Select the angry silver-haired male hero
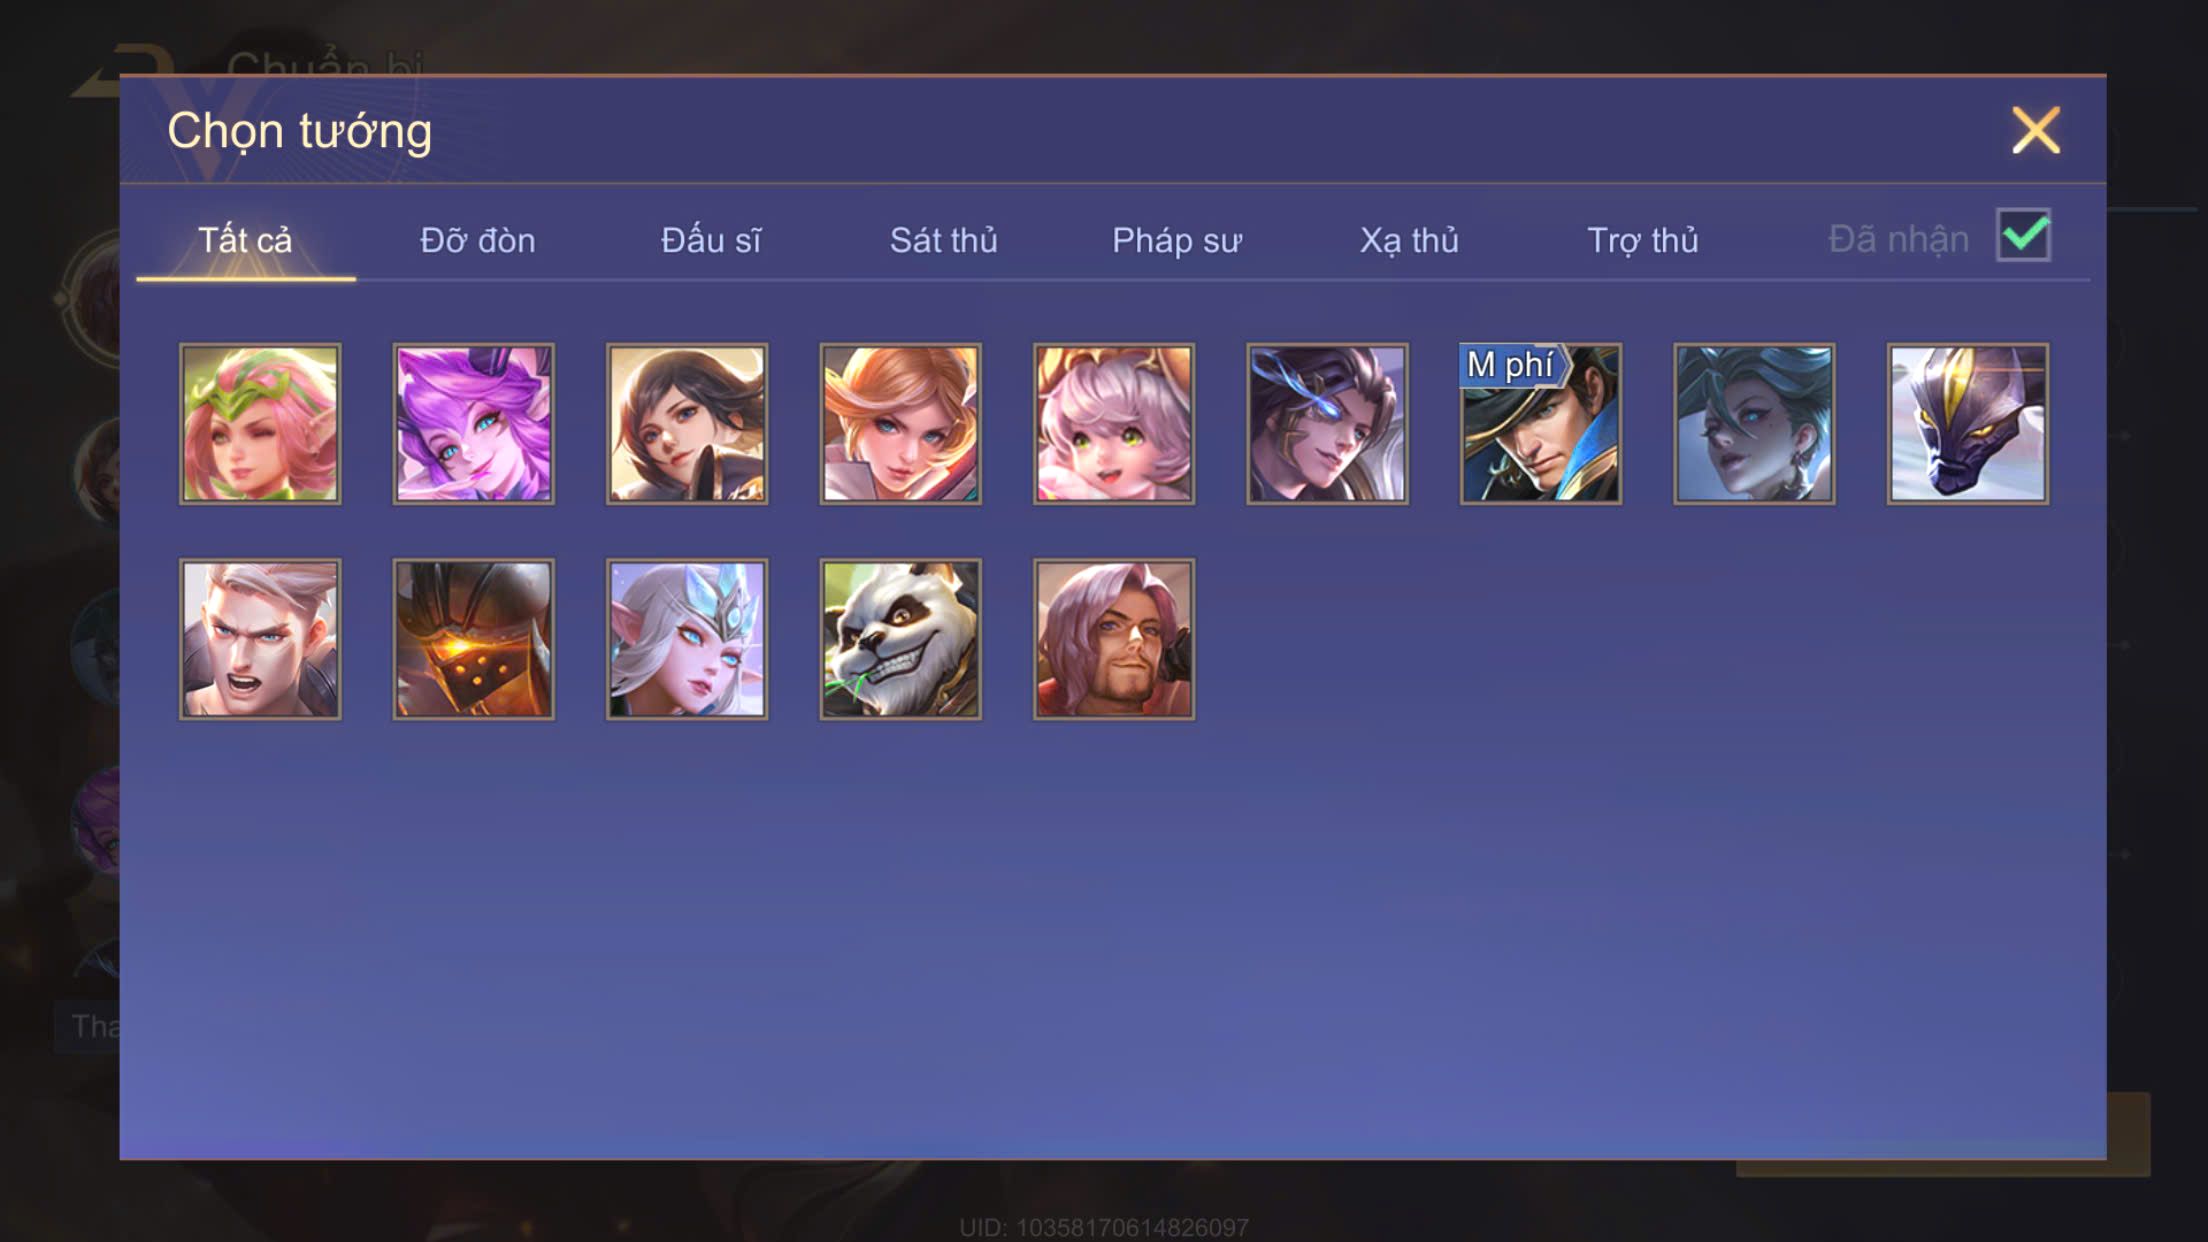The width and height of the screenshot is (2208, 1242). [x=260, y=639]
